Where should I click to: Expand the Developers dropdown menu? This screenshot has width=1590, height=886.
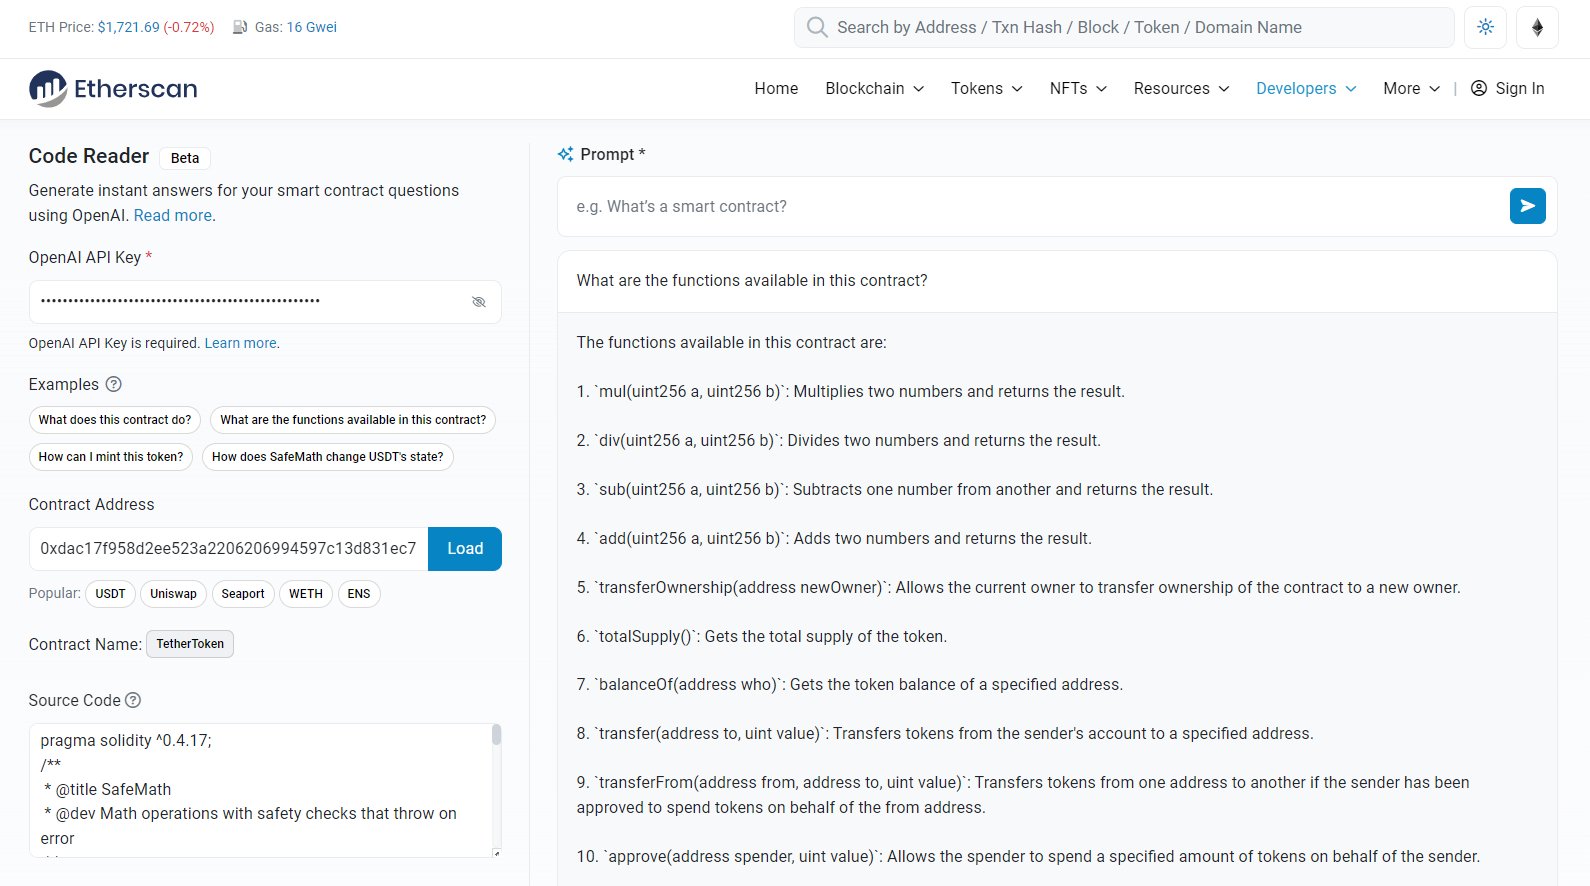(1305, 88)
